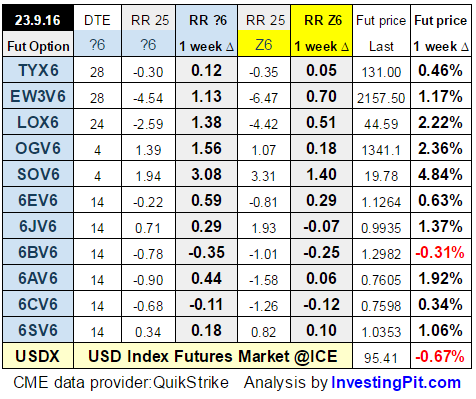Click the red -0.67% USDX change value
This screenshot has width=476, height=399.
[440, 356]
